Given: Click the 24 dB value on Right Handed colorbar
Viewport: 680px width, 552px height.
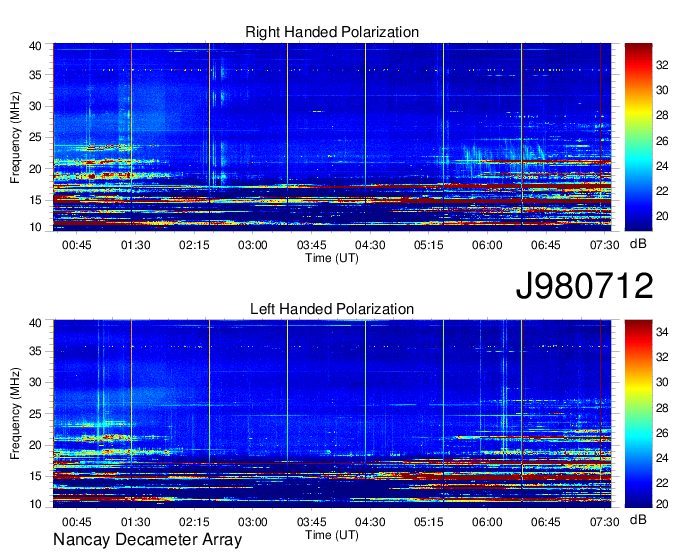Looking at the screenshot, I should (x=662, y=166).
